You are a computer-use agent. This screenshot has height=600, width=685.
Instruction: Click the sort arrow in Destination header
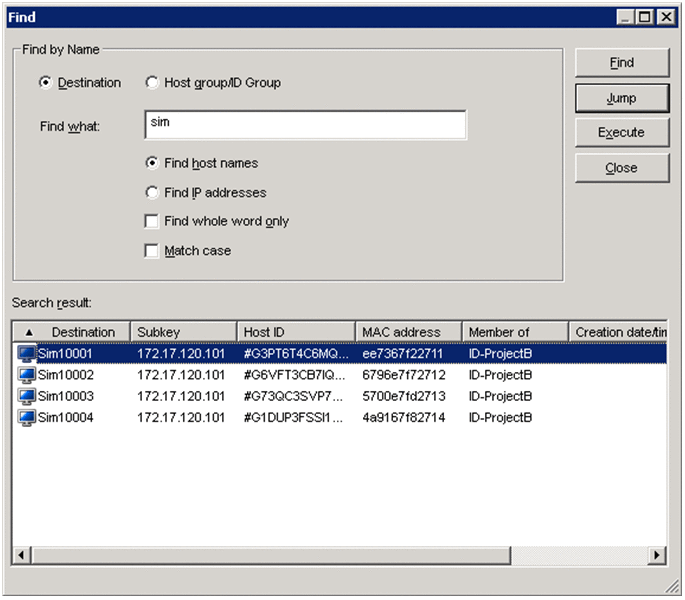click(x=28, y=332)
